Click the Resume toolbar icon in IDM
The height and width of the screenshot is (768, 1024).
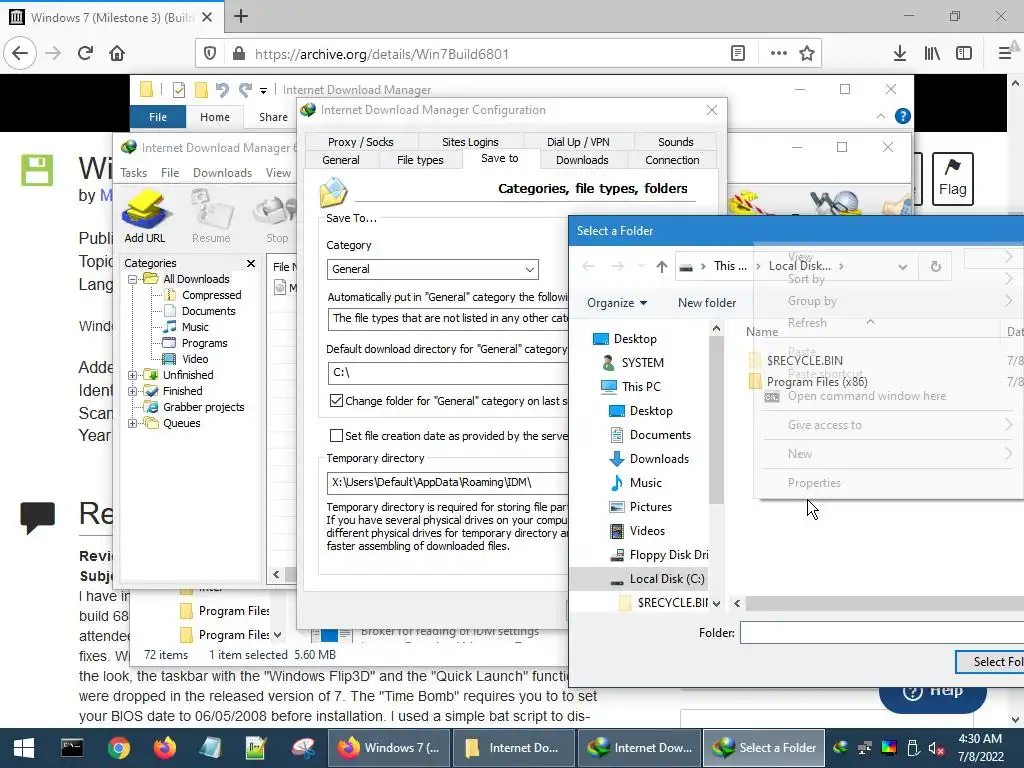pyautogui.click(x=211, y=217)
